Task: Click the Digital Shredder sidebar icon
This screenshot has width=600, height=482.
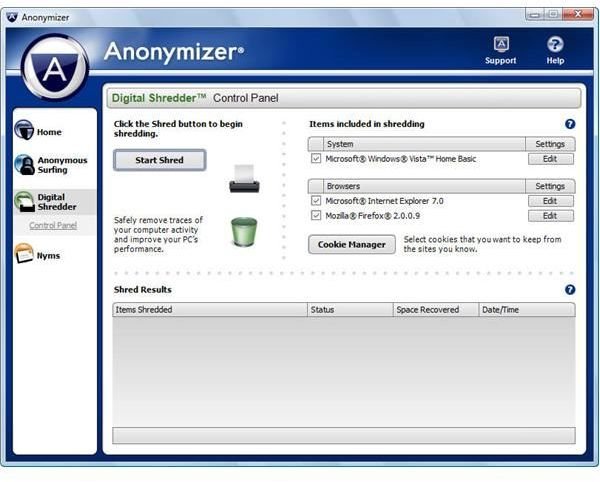Action: [25, 202]
